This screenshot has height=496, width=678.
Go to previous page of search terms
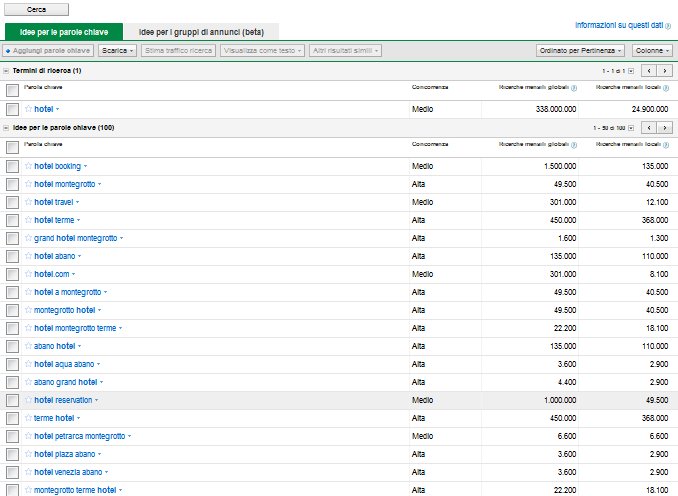649,70
